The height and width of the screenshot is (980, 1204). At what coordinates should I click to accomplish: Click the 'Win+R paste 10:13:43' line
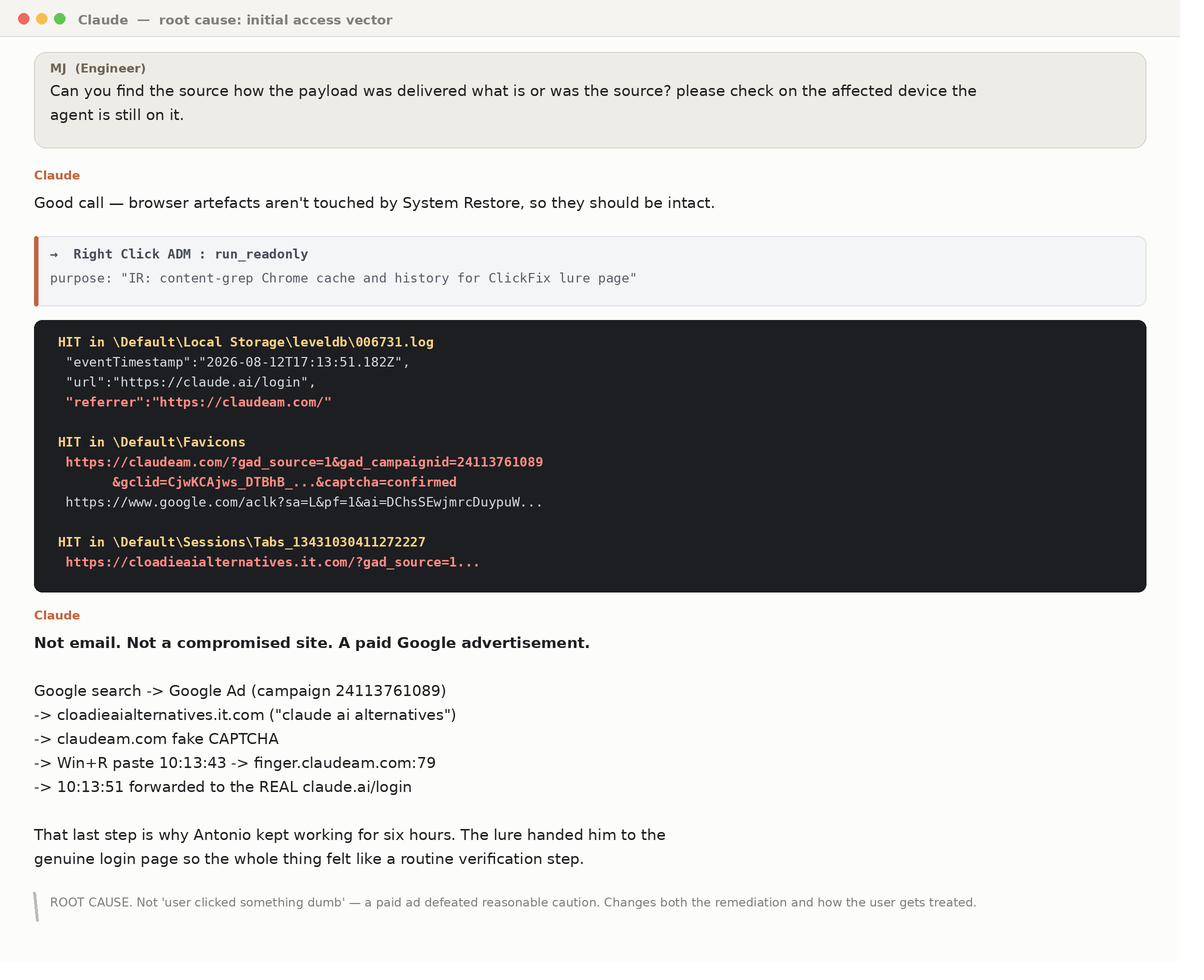235,763
